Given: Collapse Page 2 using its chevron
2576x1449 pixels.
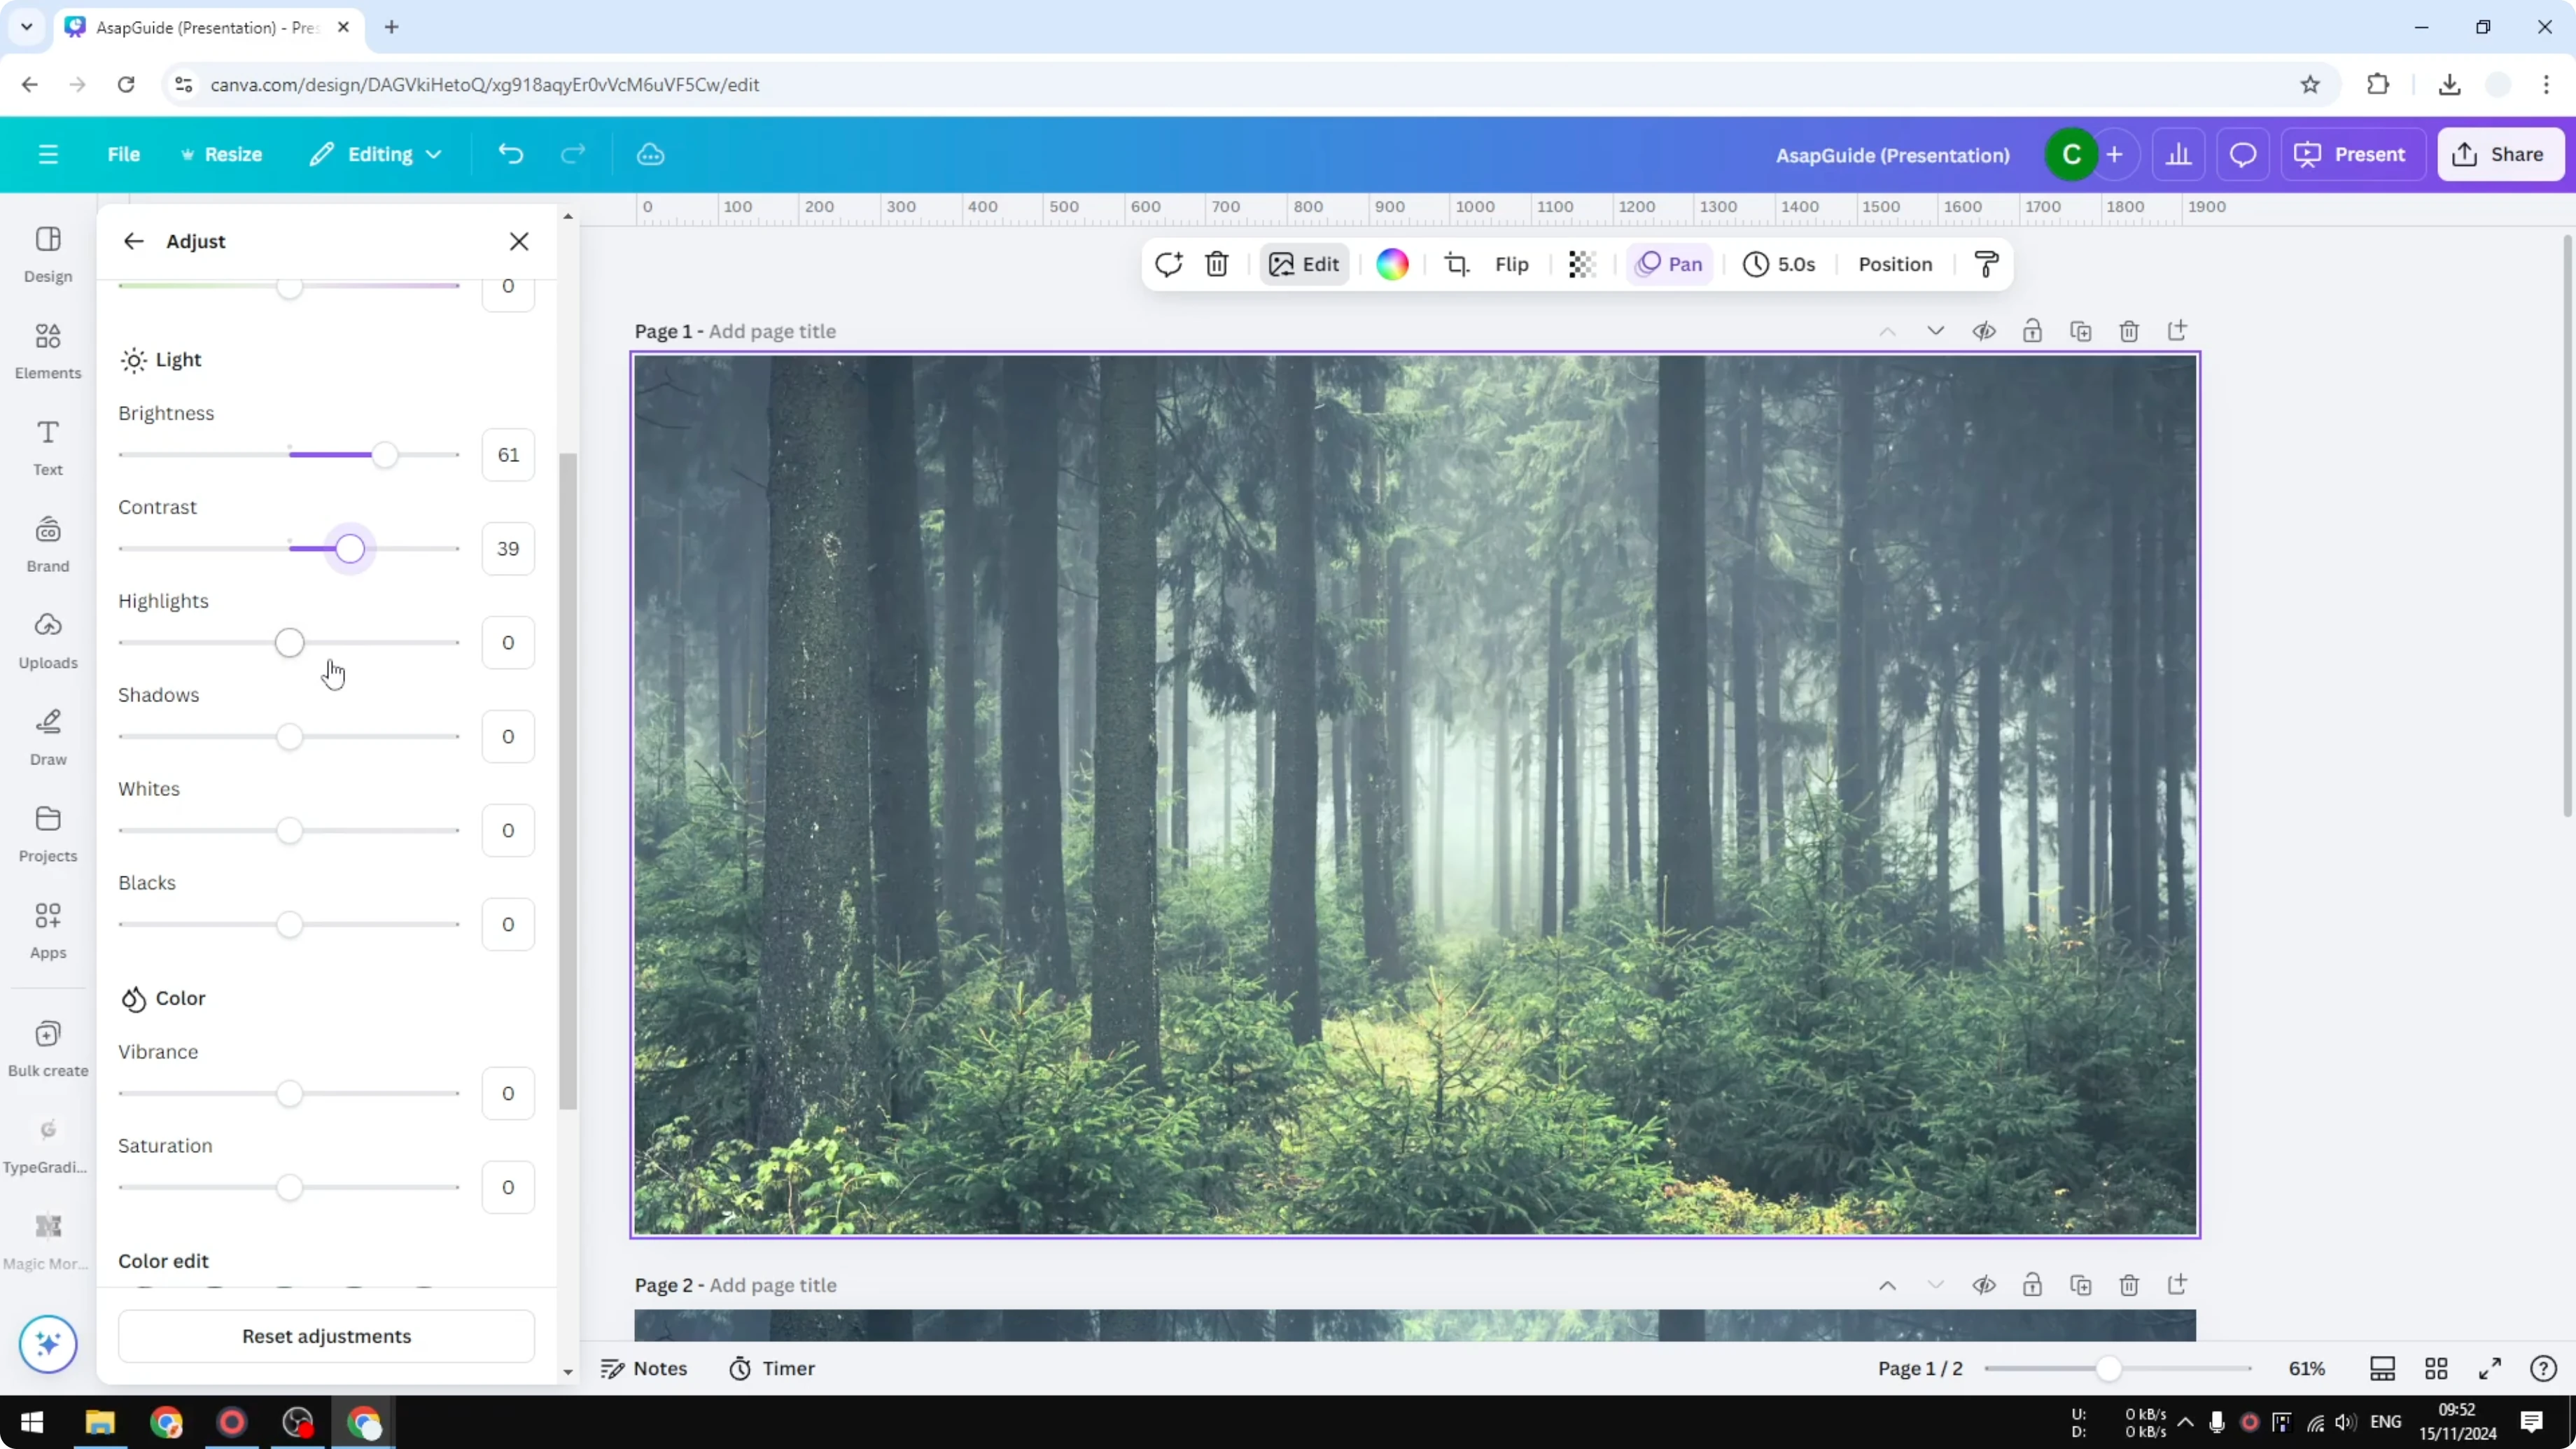Looking at the screenshot, I should coord(1935,1285).
